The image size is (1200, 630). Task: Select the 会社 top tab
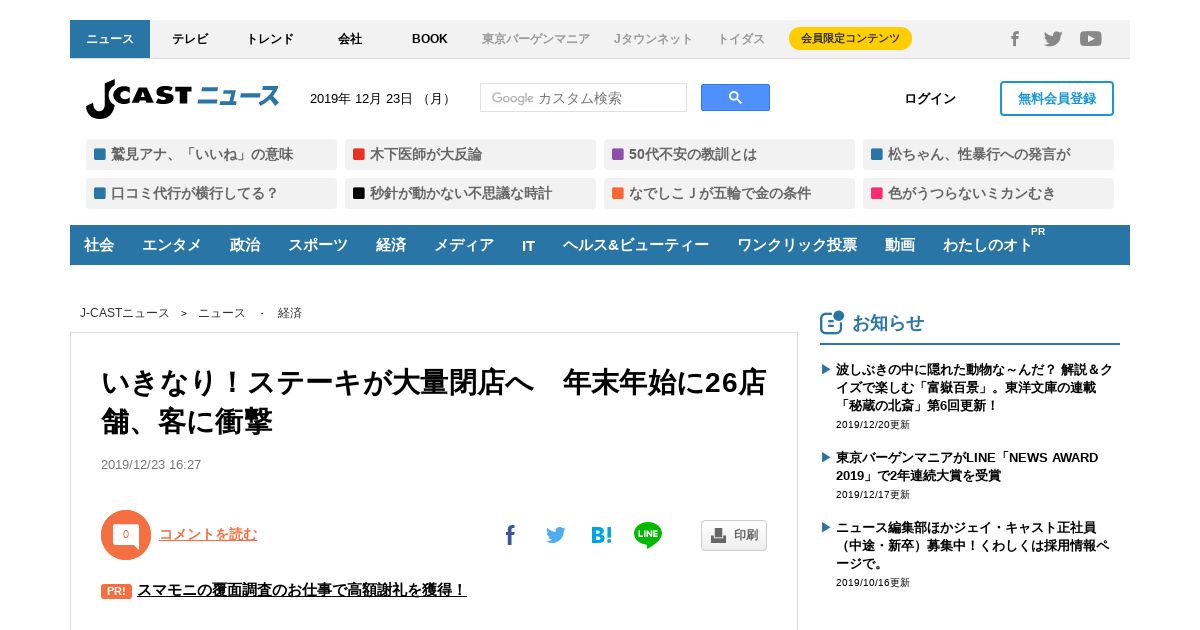pos(350,39)
